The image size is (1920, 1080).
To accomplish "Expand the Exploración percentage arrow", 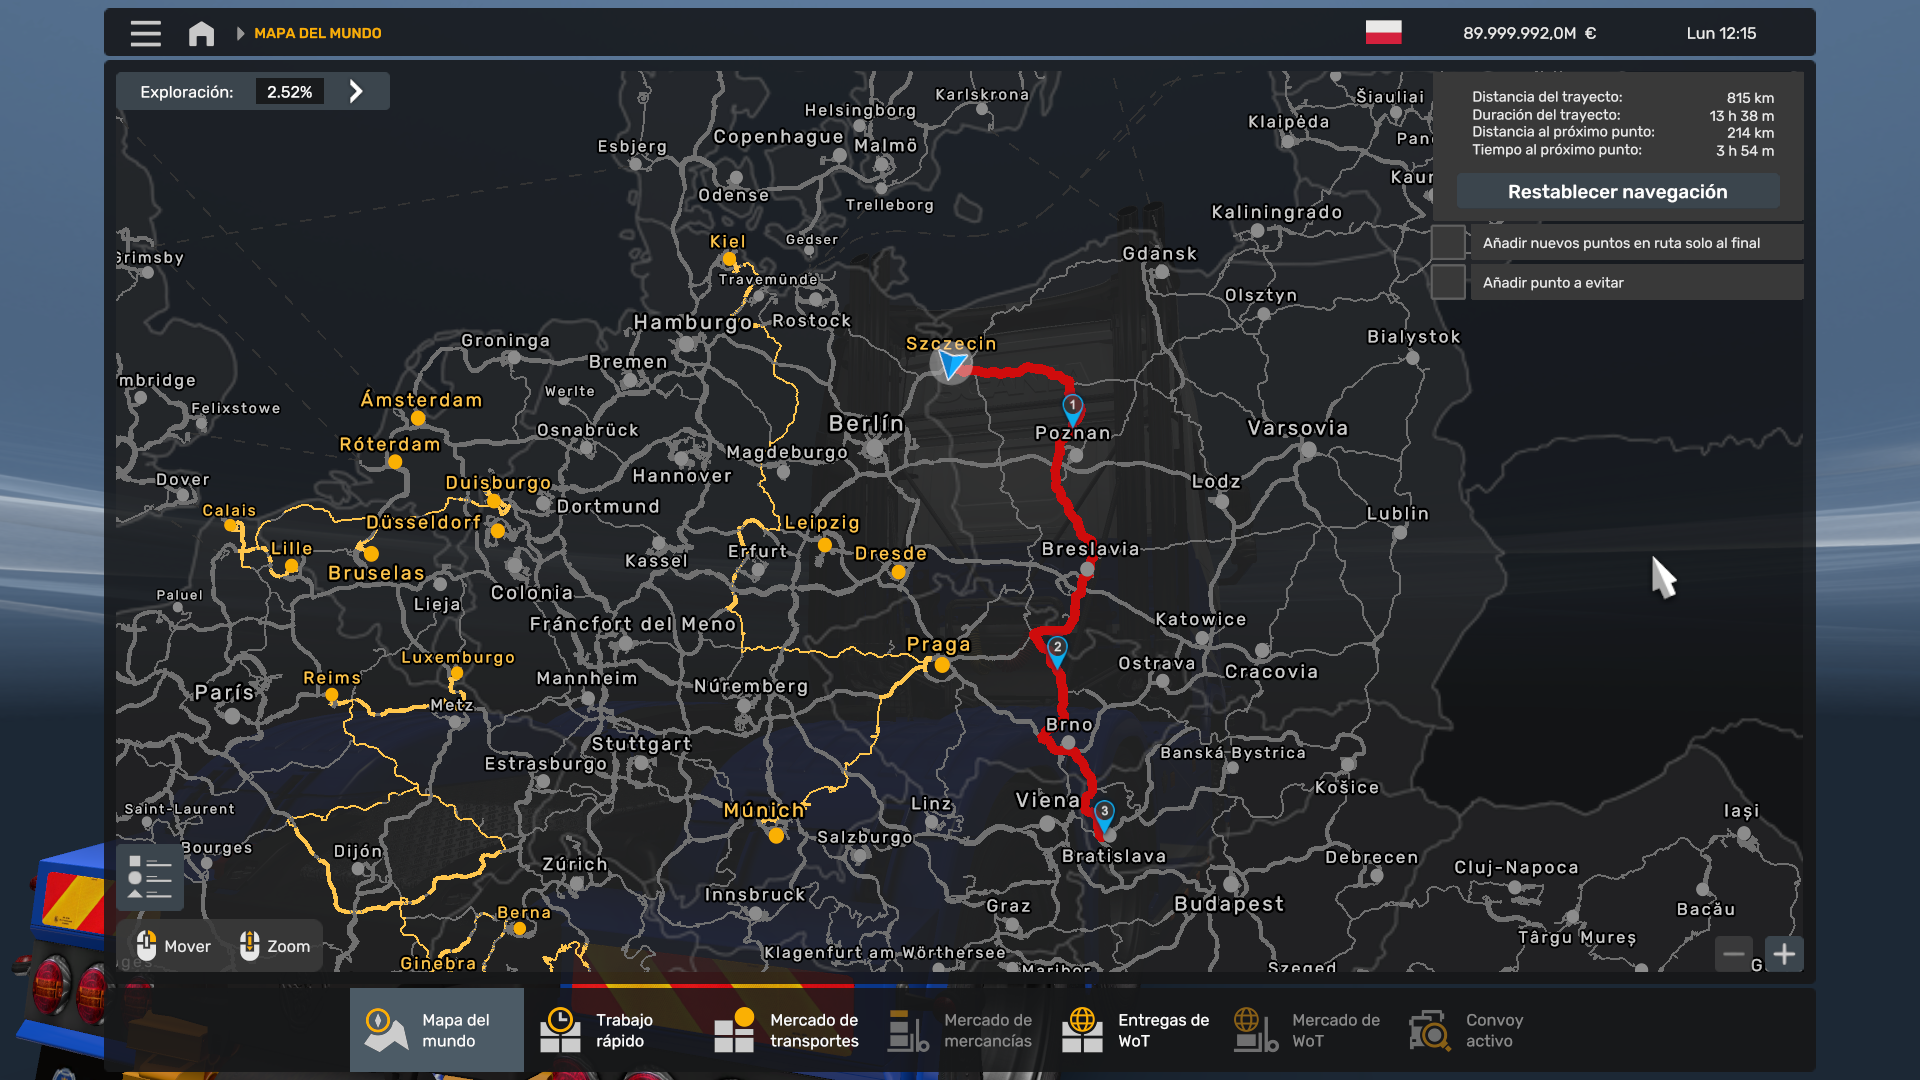I will click(356, 92).
